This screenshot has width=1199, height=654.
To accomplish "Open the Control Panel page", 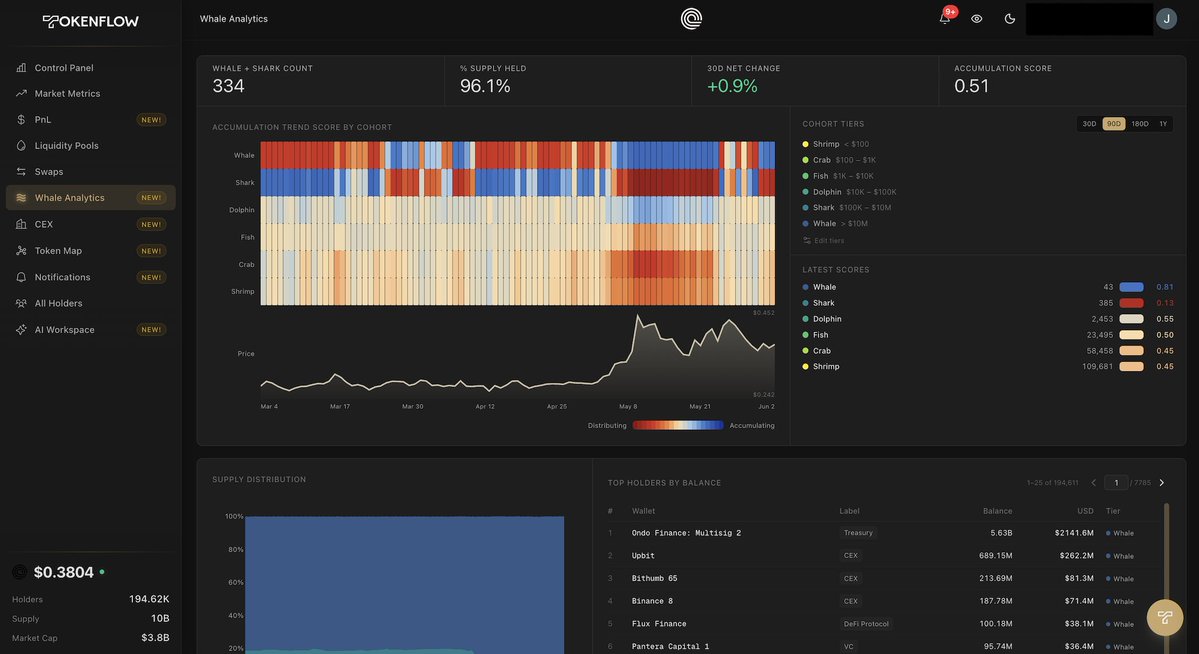I will [x=90, y=67].
